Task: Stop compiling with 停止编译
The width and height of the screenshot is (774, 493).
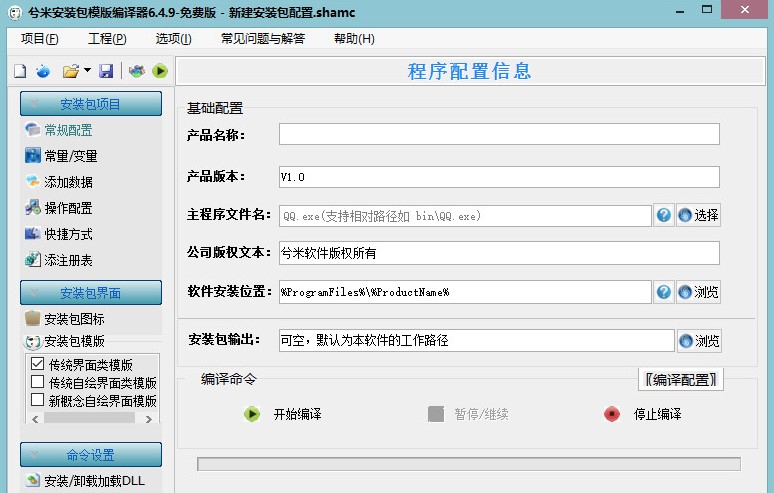Action: pos(643,414)
